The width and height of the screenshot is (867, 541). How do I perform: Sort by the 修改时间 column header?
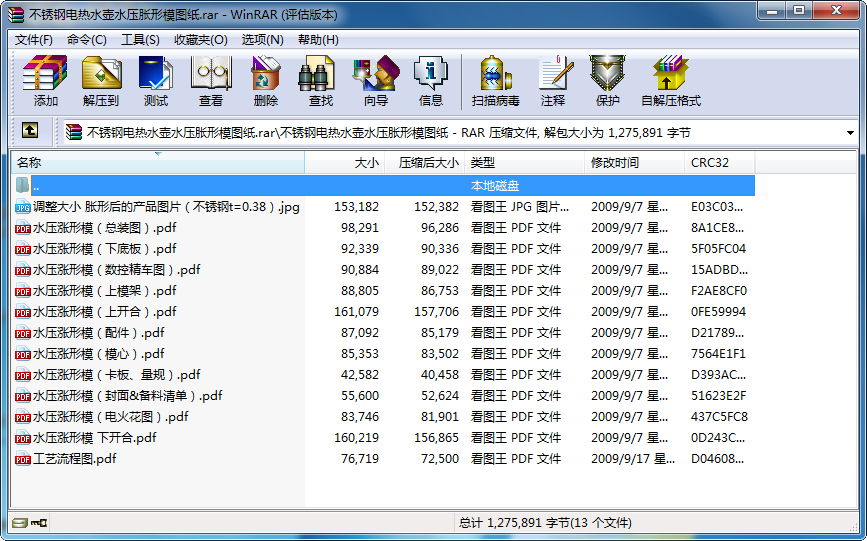[635, 163]
